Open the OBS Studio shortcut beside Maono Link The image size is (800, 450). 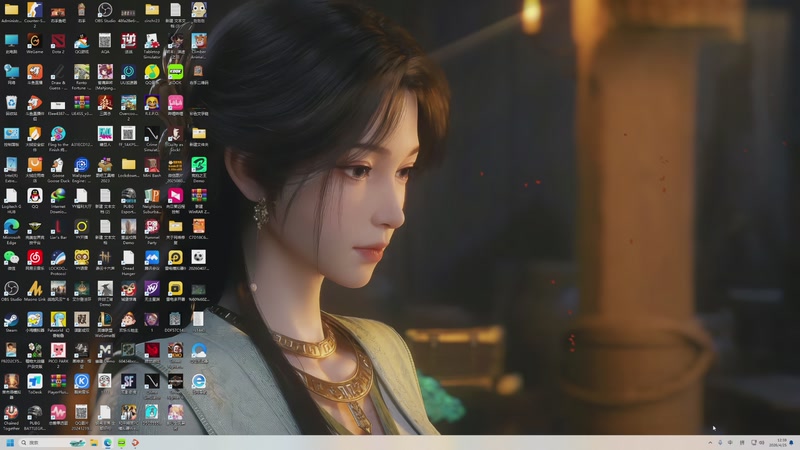coord(11,289)
